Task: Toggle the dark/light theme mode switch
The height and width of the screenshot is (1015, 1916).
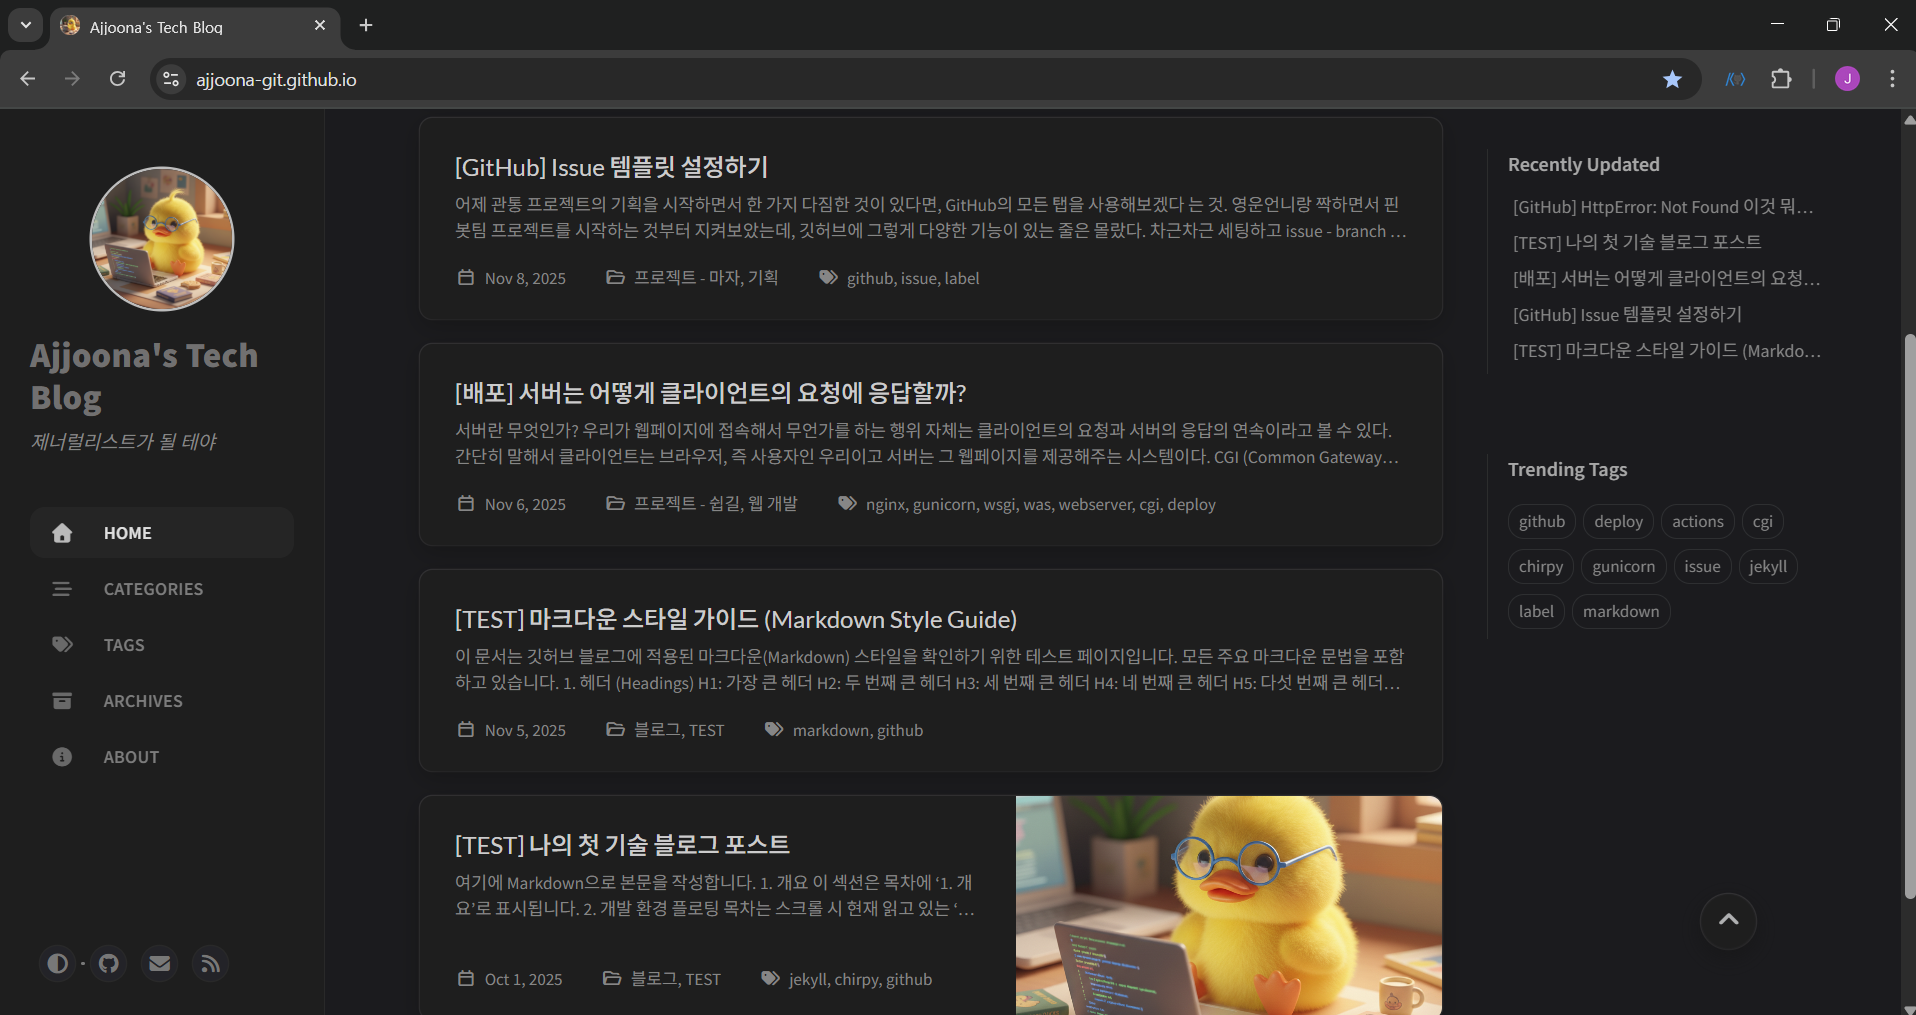Action: (x=58, y=963)
